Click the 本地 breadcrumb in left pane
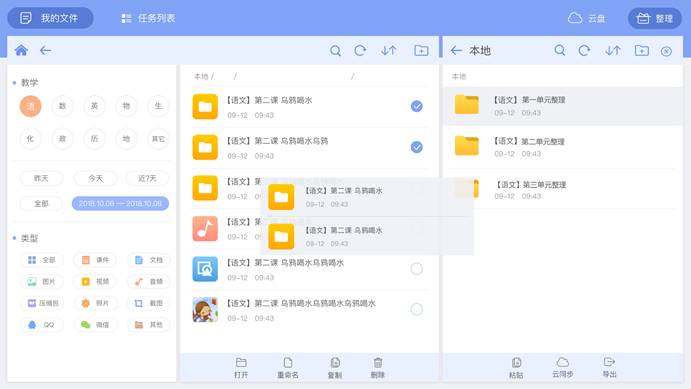Viewport: 691px width, 389px height. pos(201,77)
